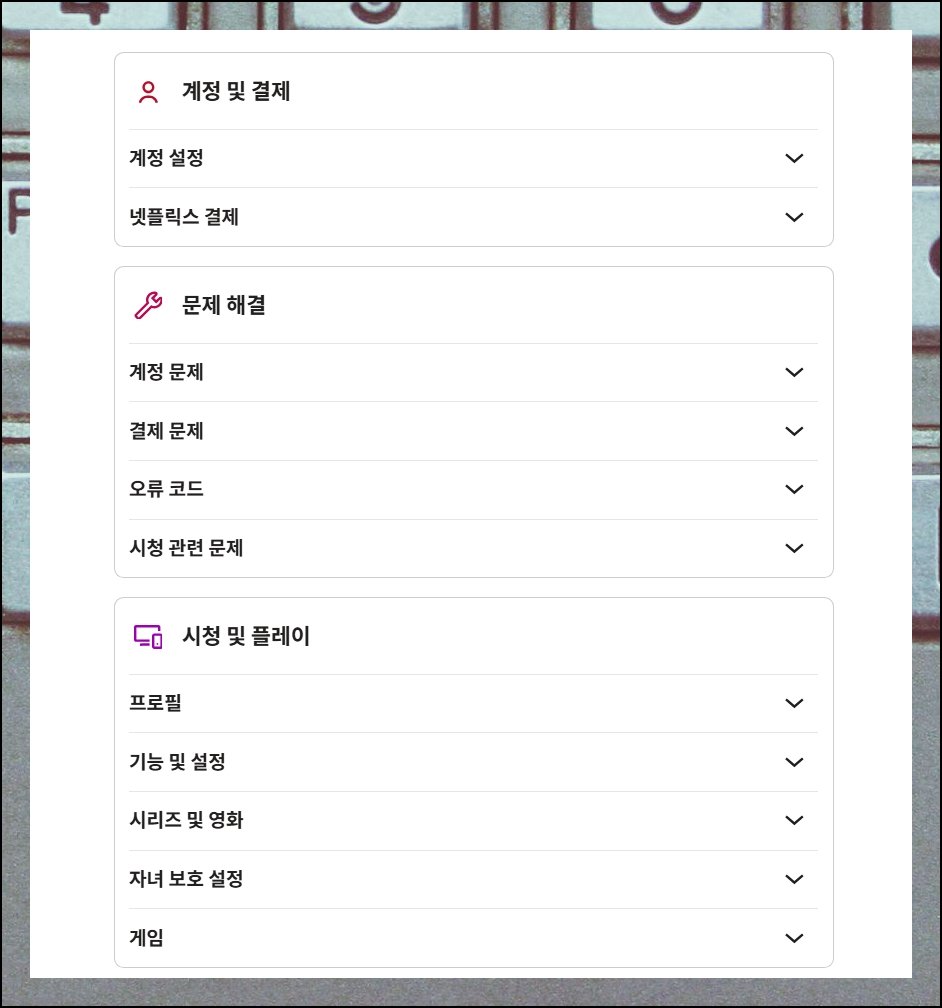Select the 자녀 보호 설정 label
The height and width of the screenshot is (1008, 942).
click(x=186, y=879)
